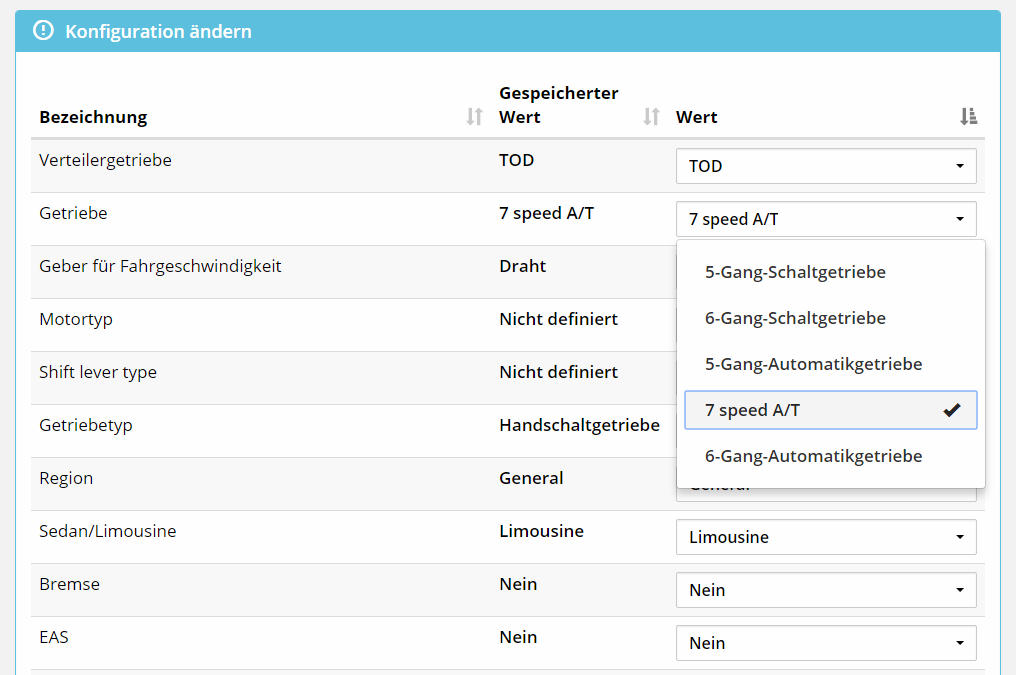
Task: Click the sort arrows icon for Bezeichnung
Action: point(474,117)
